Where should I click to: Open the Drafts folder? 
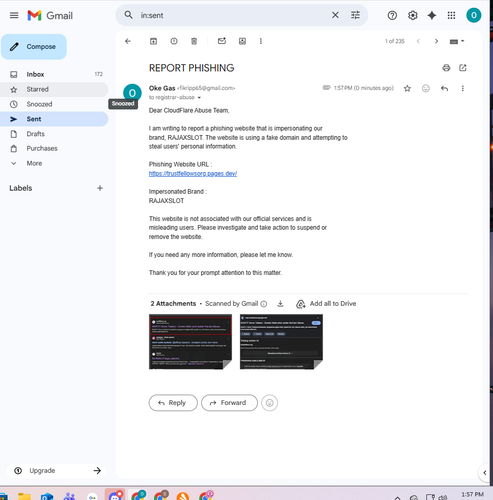coord(54,134)
